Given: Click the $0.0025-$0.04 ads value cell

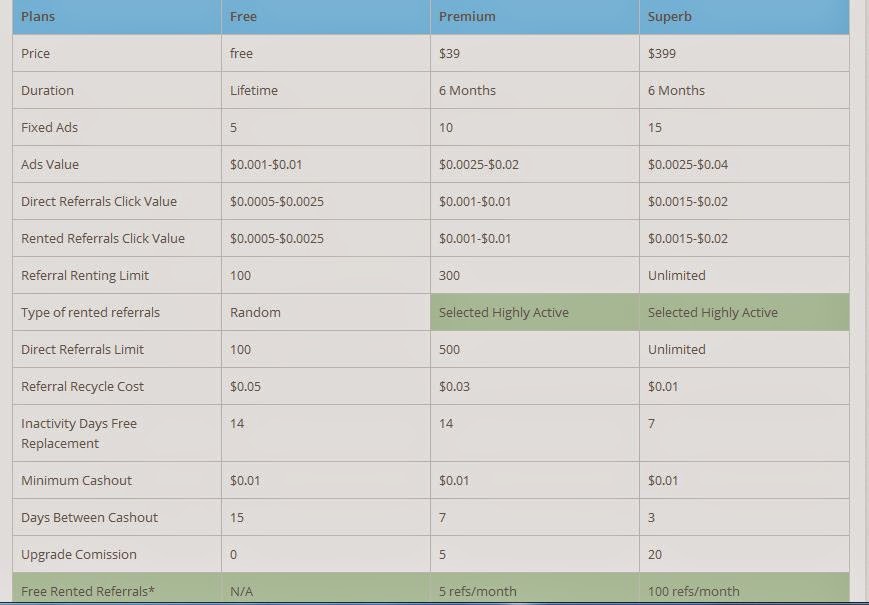Looking at the screenshot, I should (688, 164).
